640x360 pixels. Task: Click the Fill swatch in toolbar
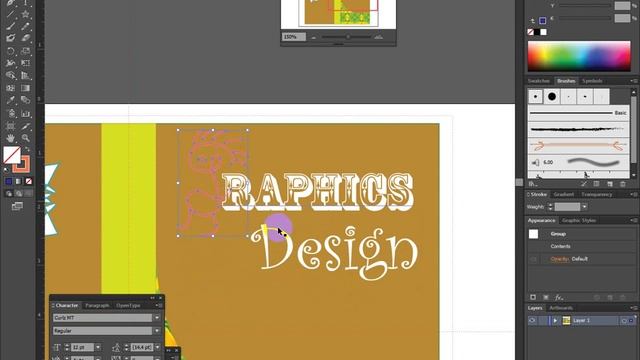coord(12,155)
